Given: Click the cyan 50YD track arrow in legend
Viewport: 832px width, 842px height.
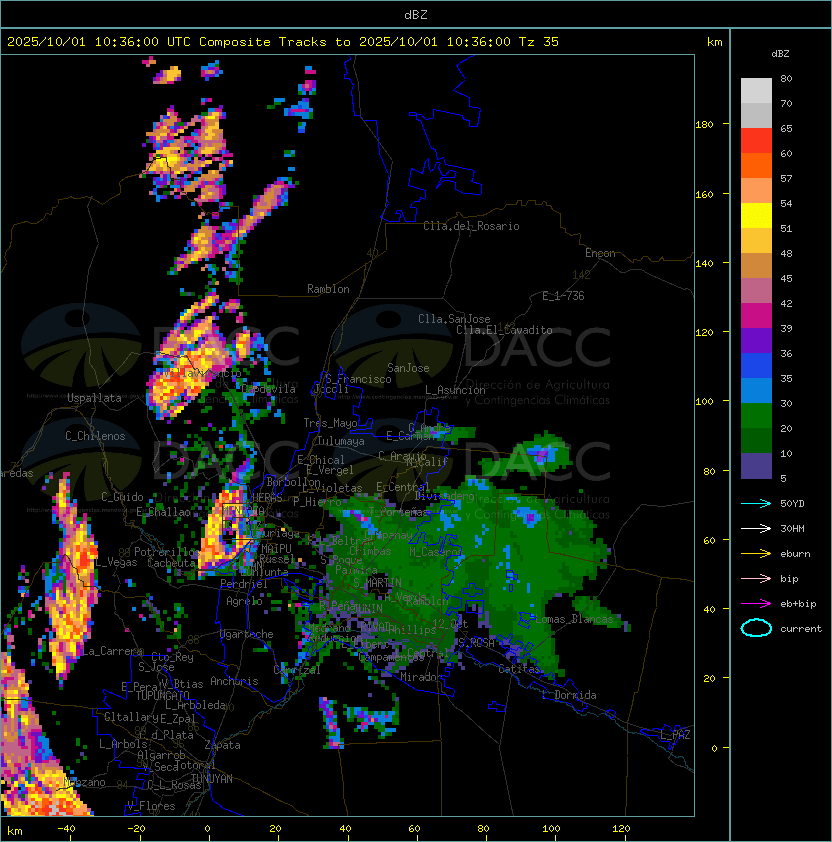Looking at the screenshot, I should (756, 503).
